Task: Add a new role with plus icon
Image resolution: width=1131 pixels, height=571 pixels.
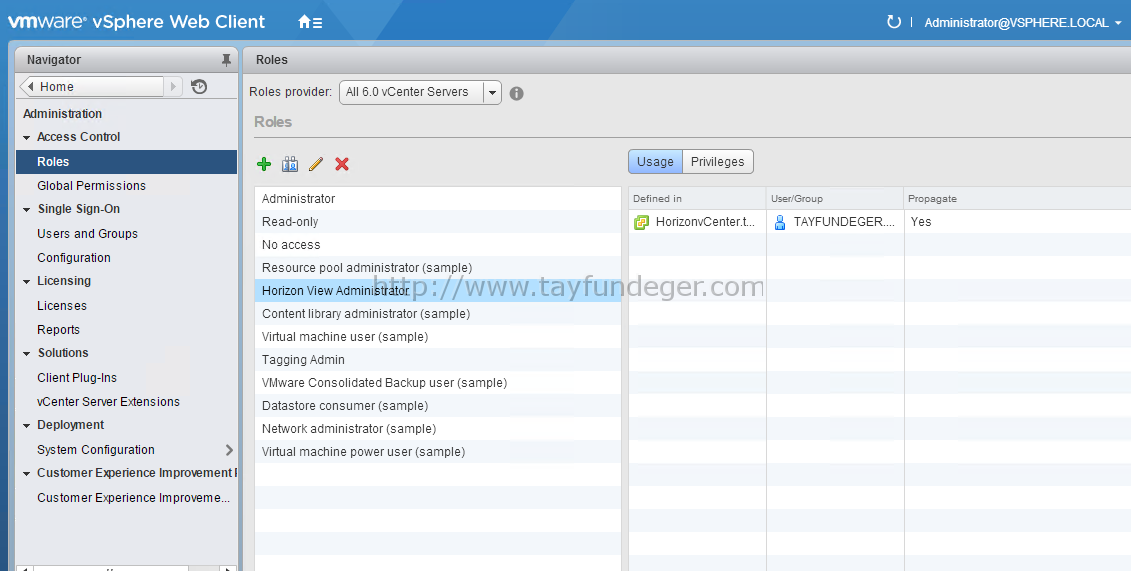Action: [264, 164]
